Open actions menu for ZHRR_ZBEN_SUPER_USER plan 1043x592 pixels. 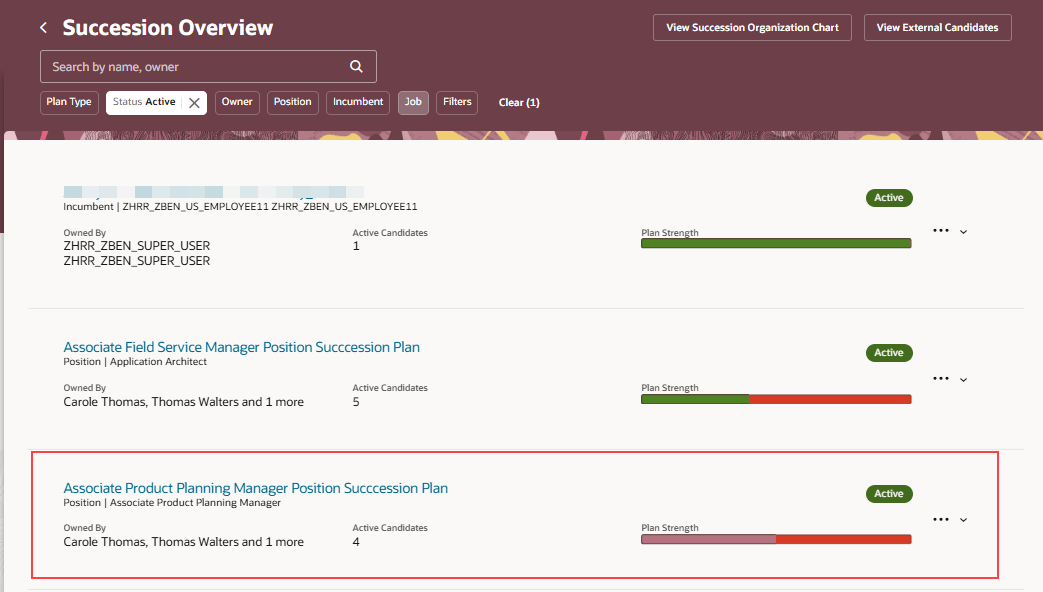click(x=941, y=231)
